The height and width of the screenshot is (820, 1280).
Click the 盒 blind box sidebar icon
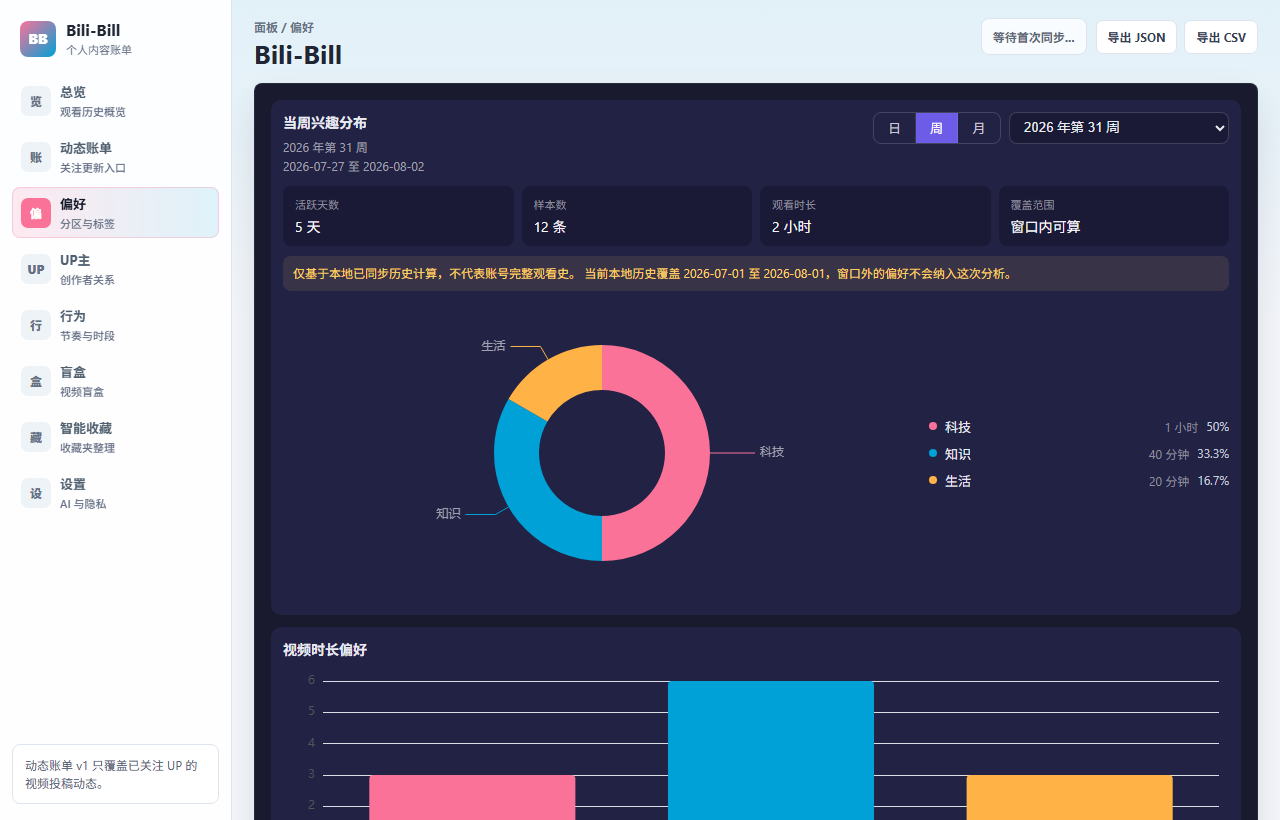(36, 381)
